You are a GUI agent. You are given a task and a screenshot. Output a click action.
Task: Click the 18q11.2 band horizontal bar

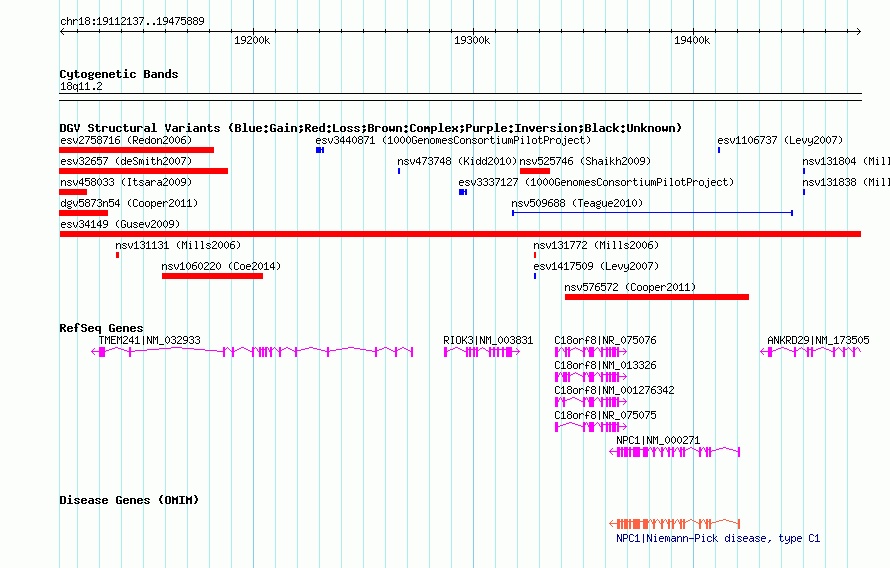[460, 97]
